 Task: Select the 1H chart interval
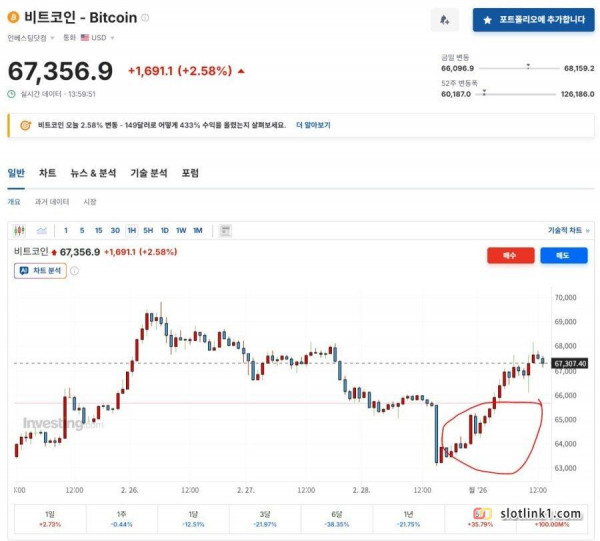pos(131,231)
